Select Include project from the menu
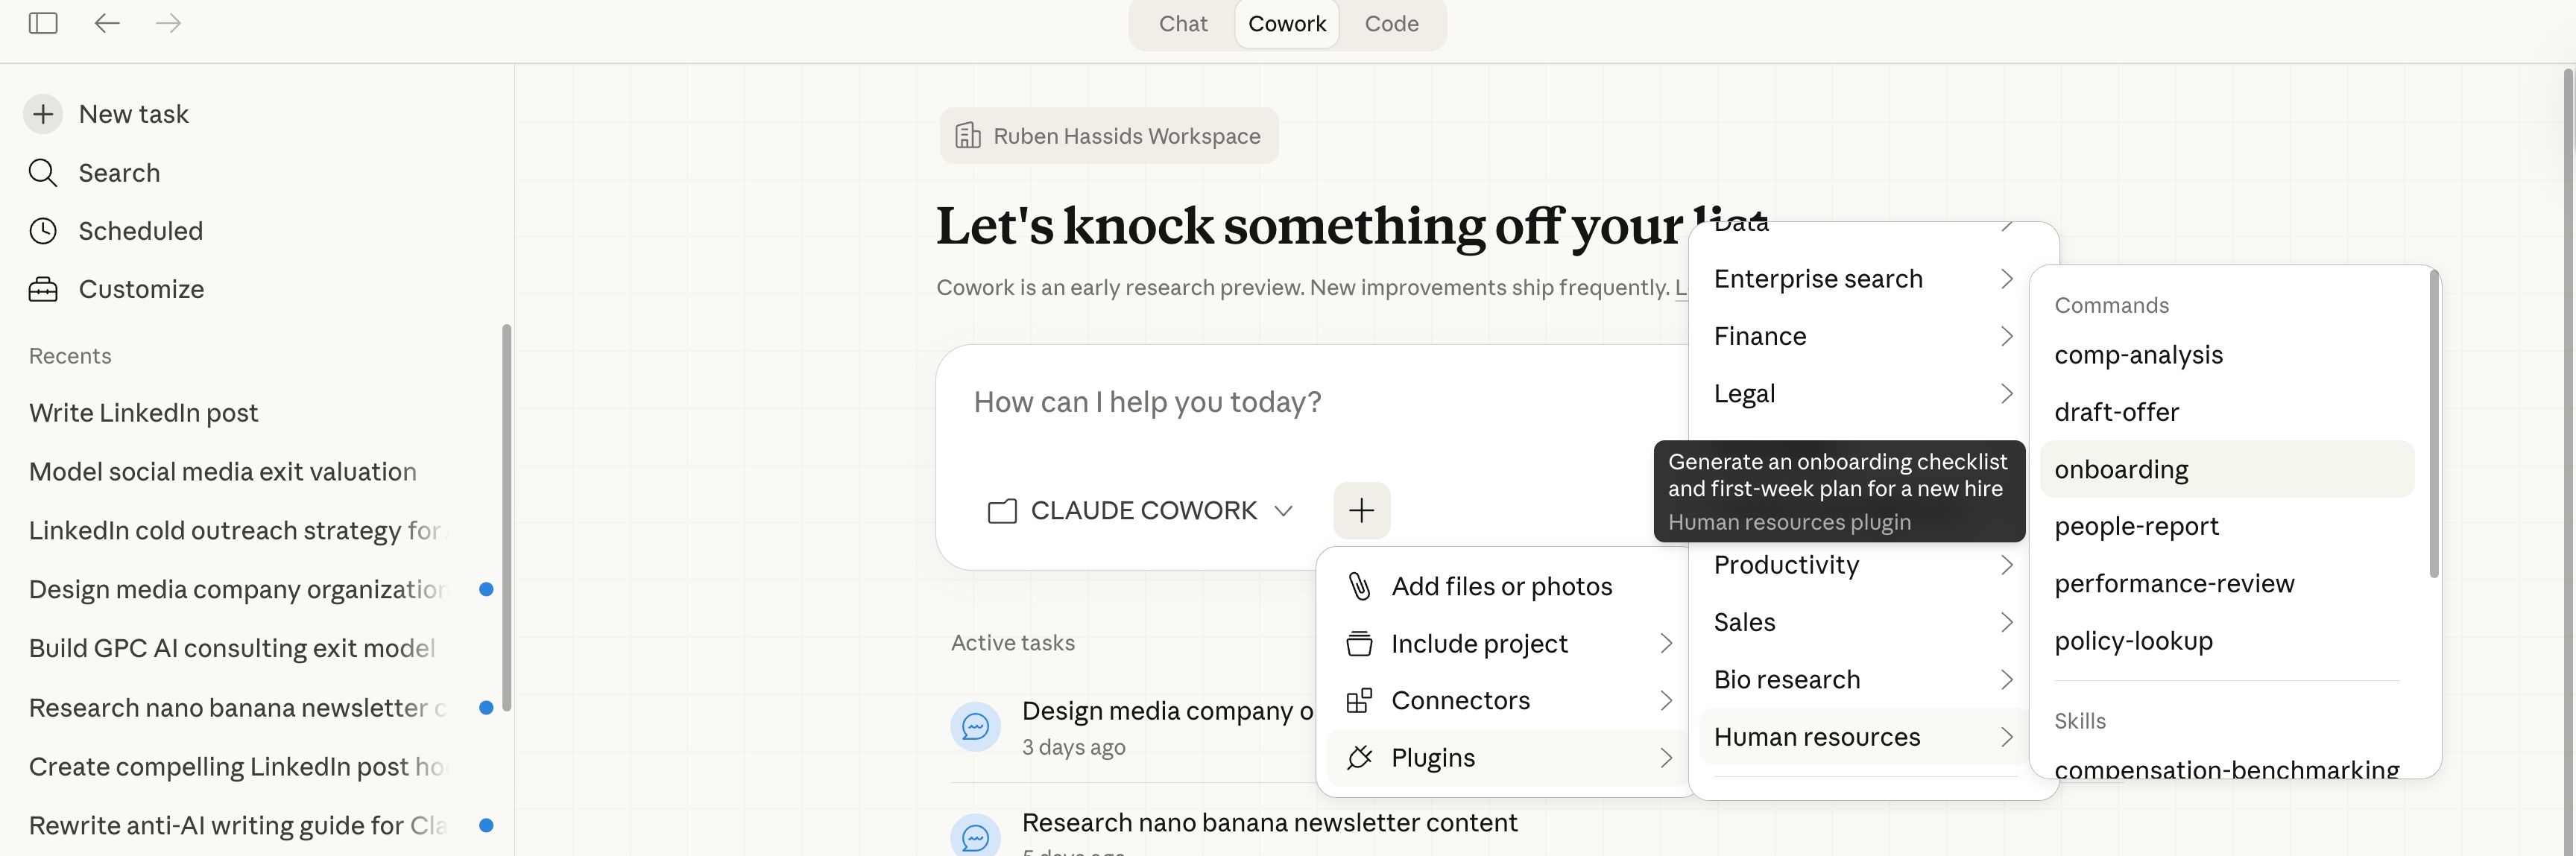 [1479, 643]
